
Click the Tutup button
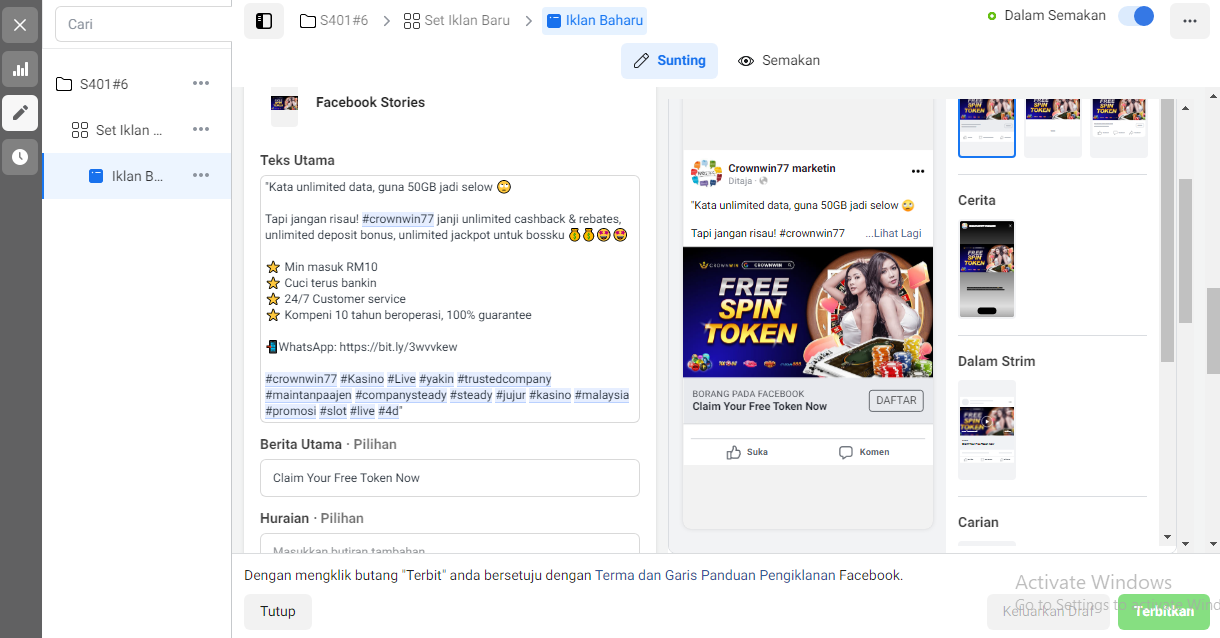278,612
